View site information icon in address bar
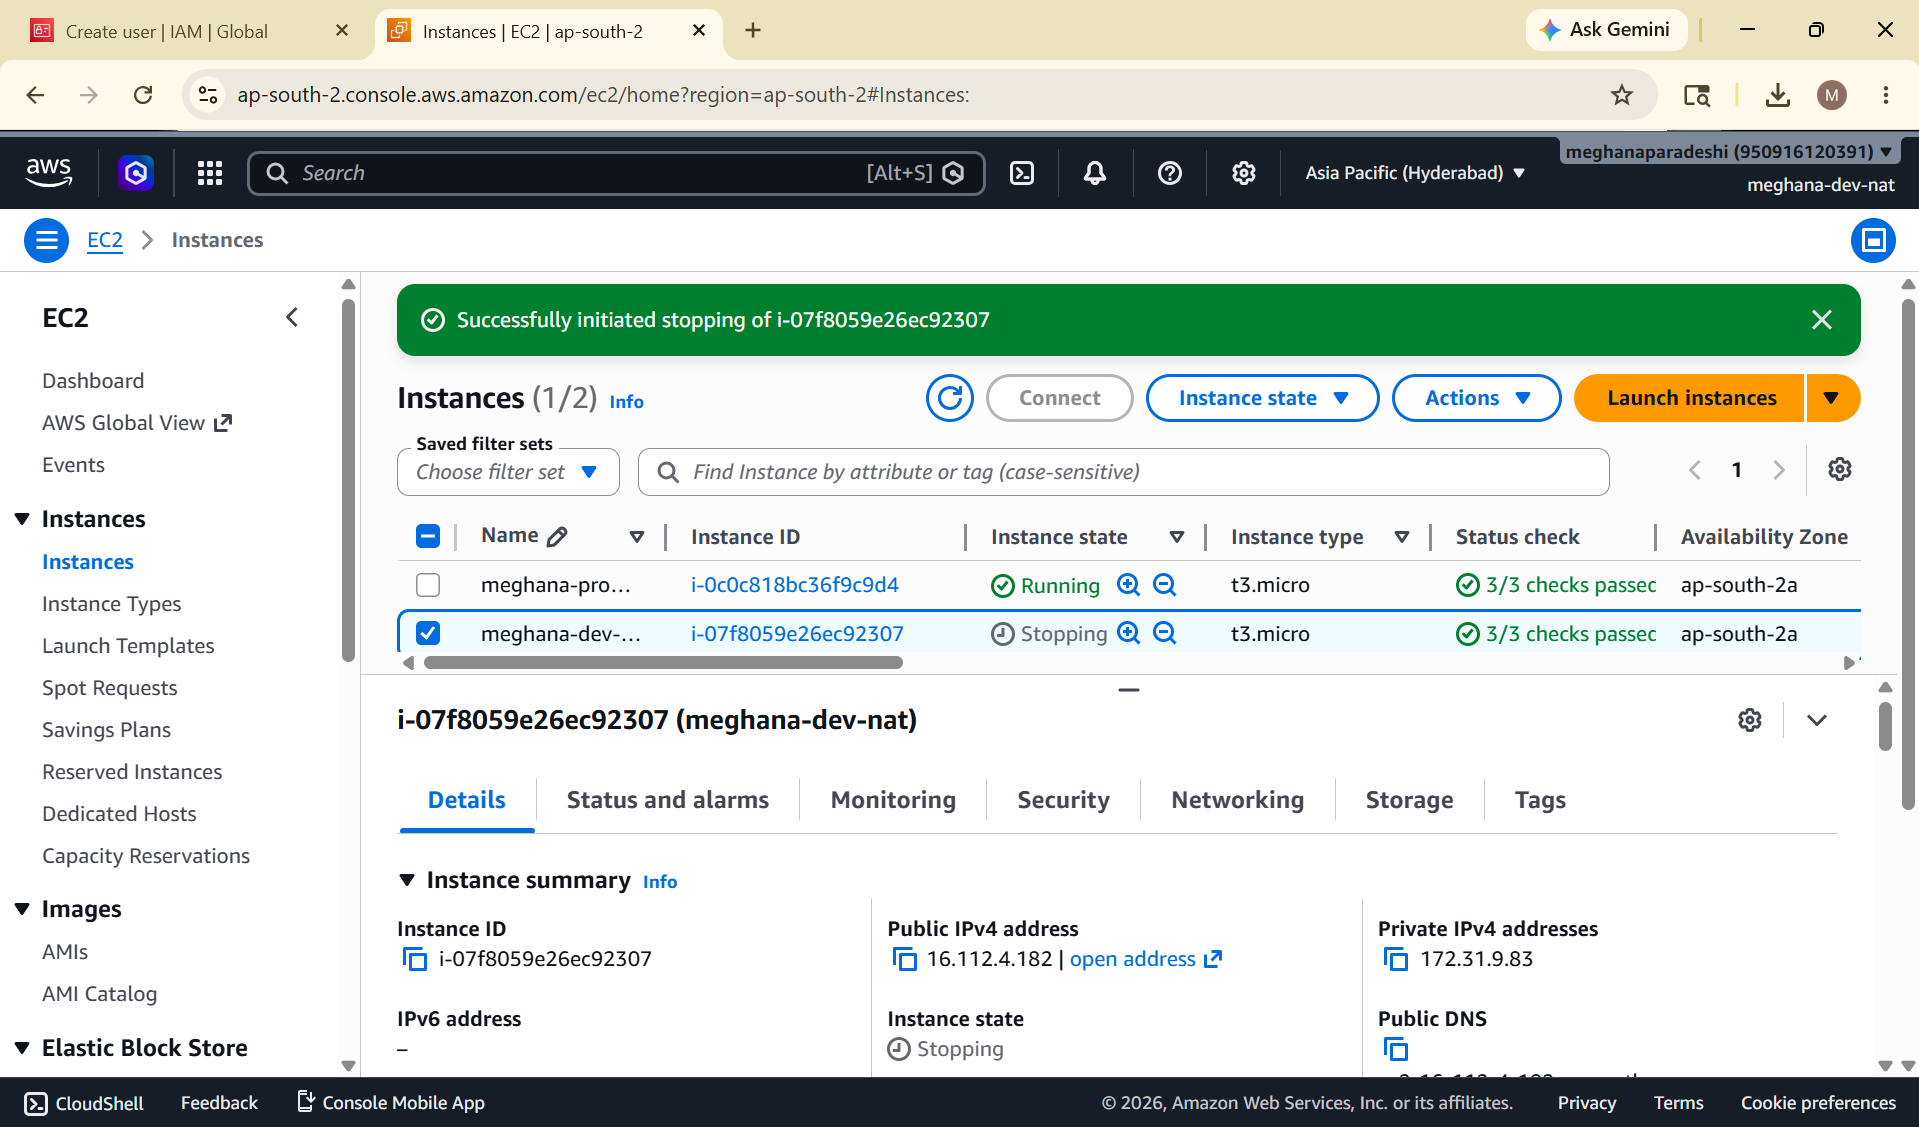 pos(208,95)
